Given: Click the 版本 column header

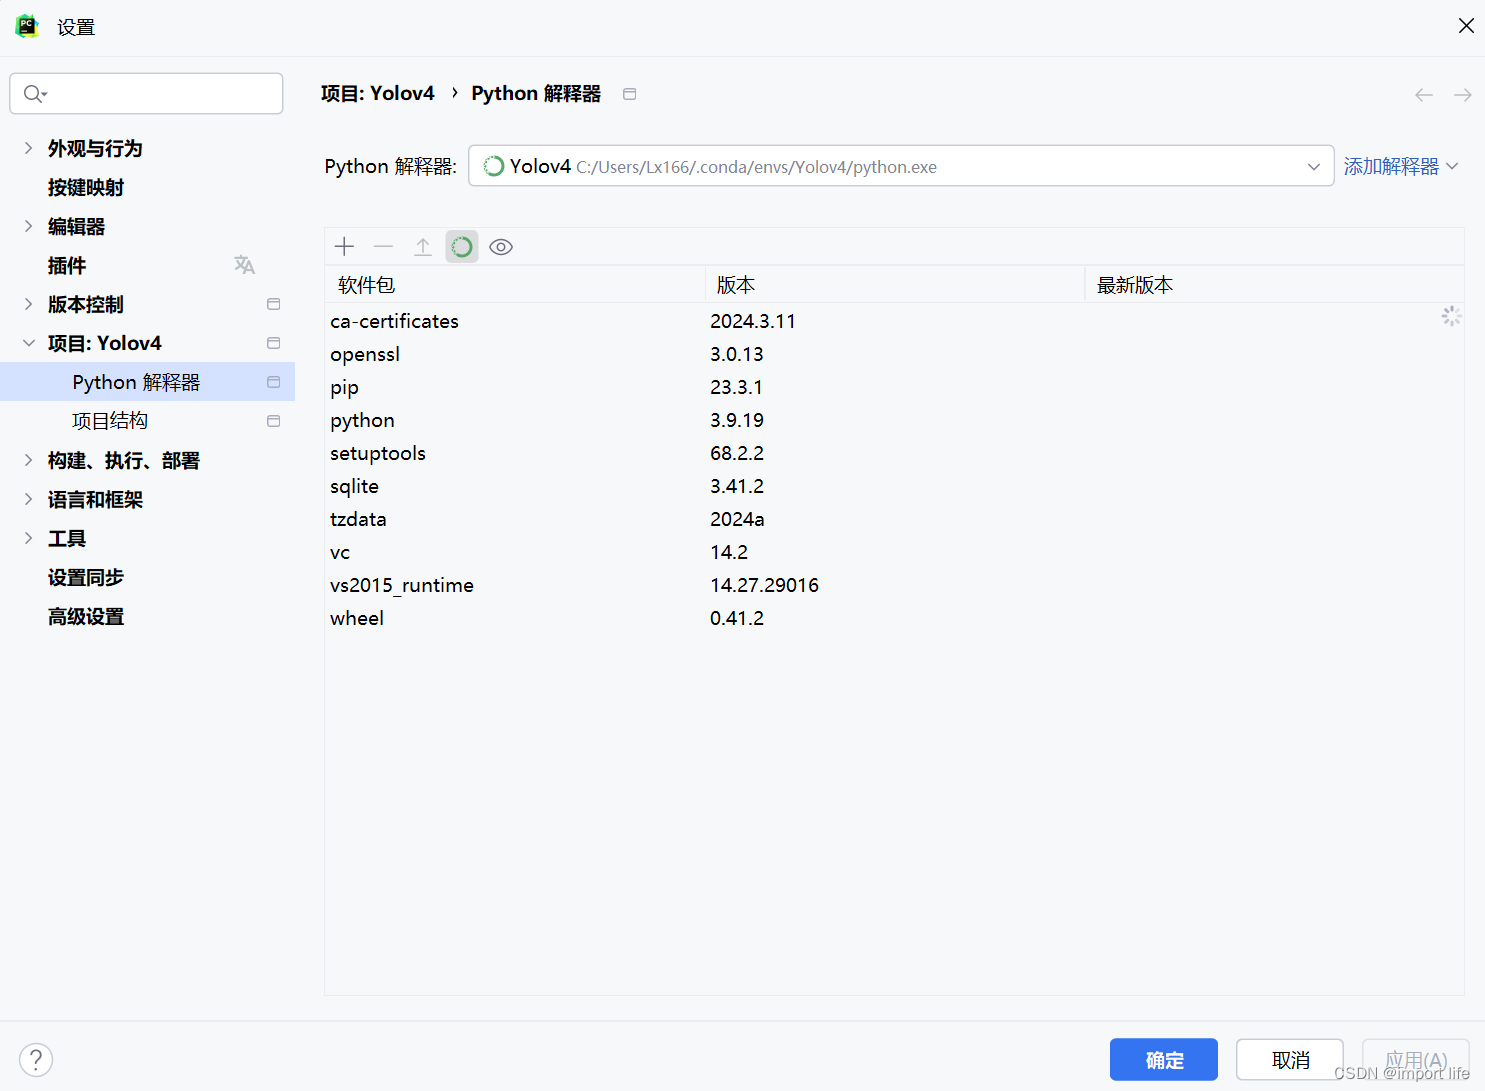Looking at the screenshot, I should (895, 285).
